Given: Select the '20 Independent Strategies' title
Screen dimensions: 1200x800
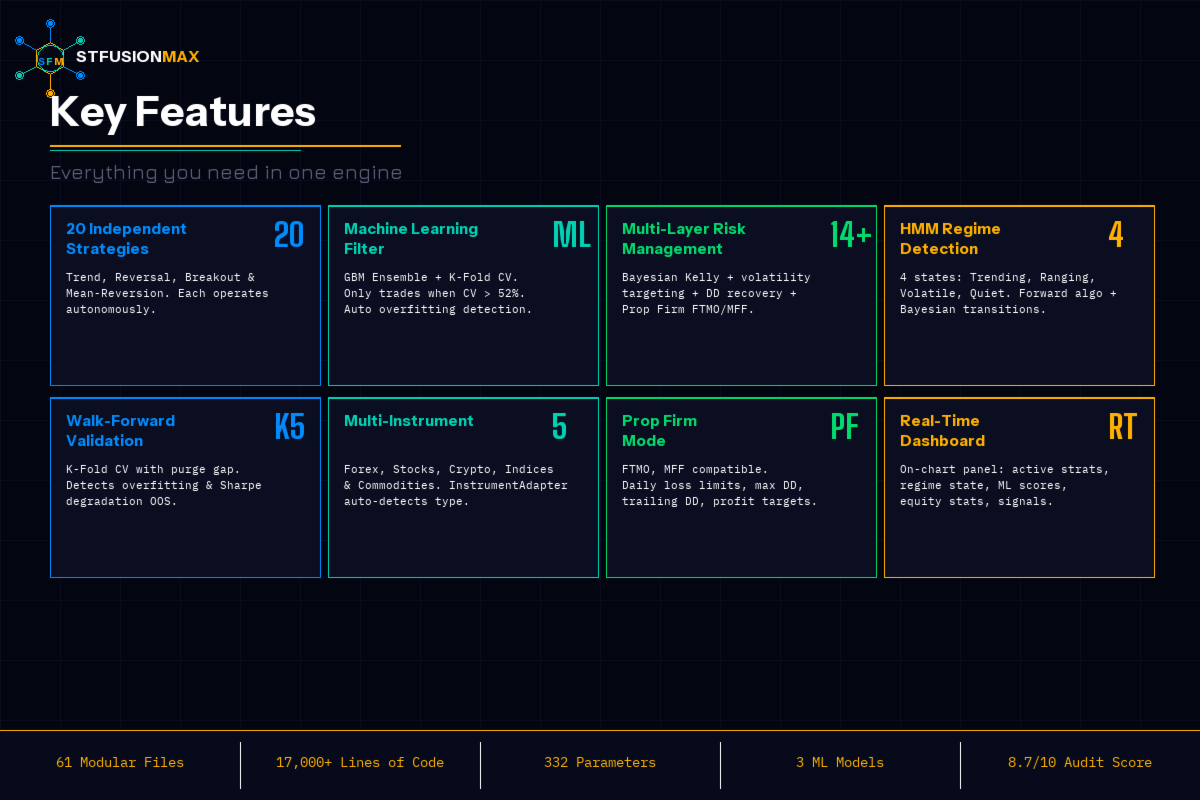Looking at the screenshot, I should click(x=126, y=239).
